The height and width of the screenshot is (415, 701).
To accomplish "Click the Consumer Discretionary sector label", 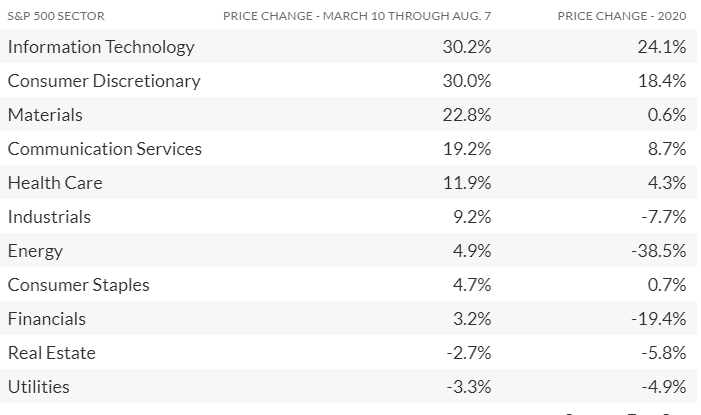I will tap(104, 81).
